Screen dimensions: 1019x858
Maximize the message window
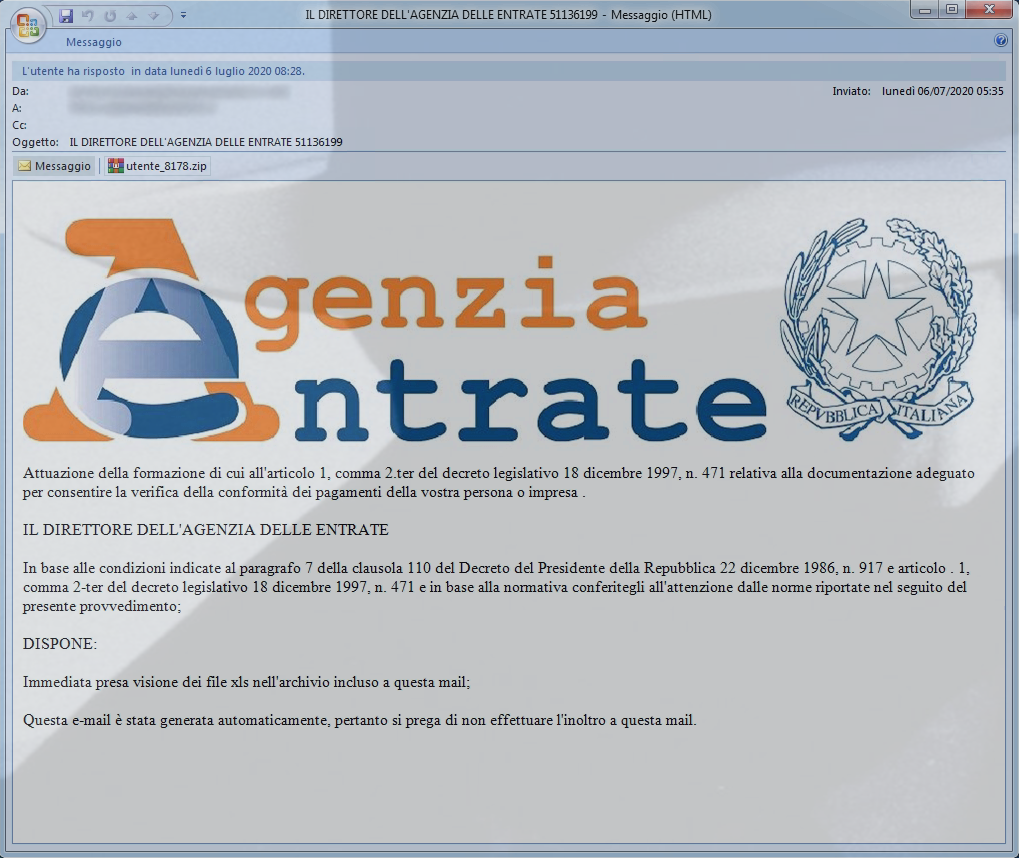[x=951, y=10]
